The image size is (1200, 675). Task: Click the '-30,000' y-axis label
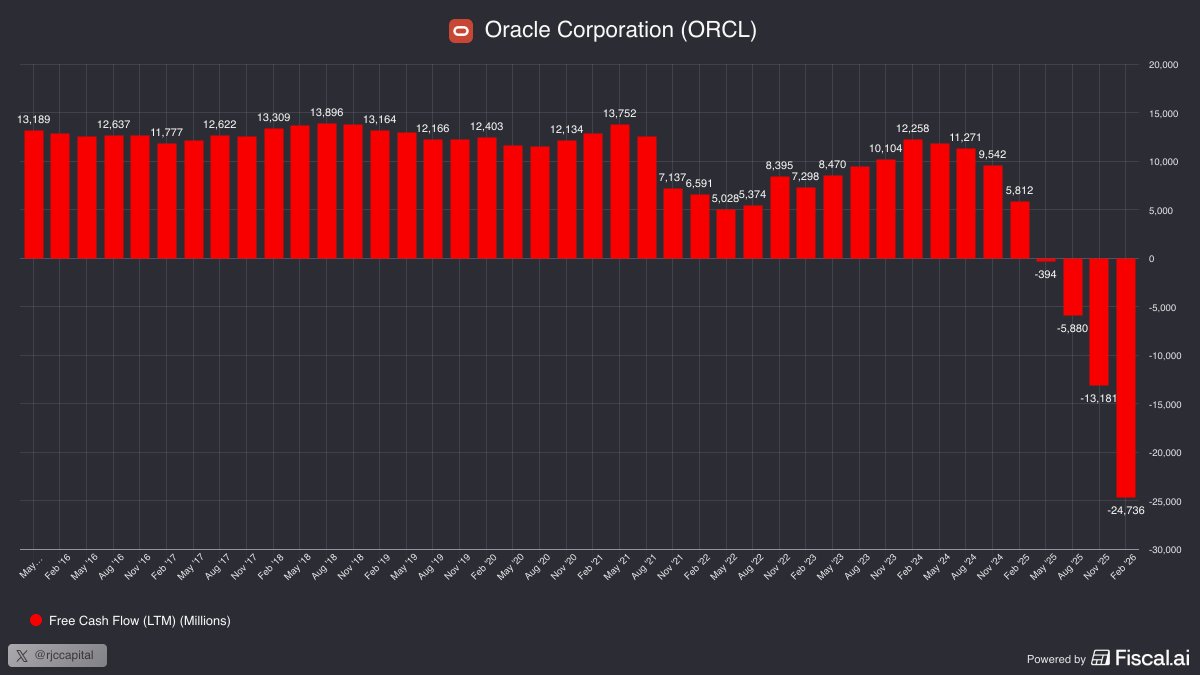point(1165,550)
